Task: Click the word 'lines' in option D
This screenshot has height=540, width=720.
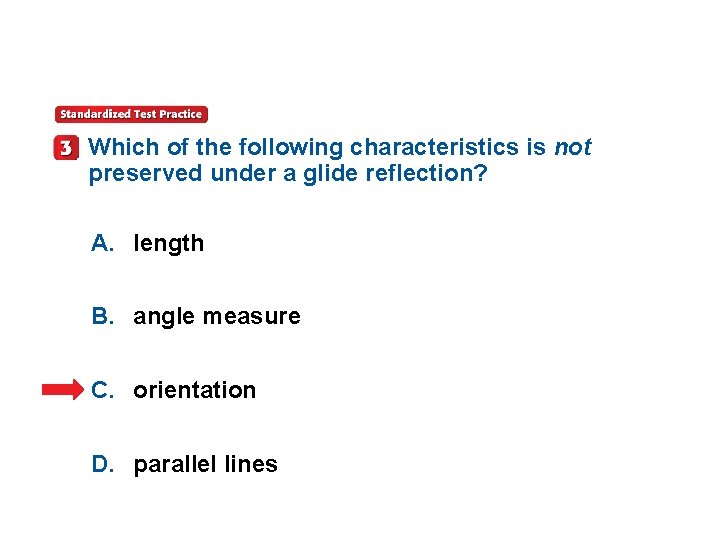Action: [251, 464]
